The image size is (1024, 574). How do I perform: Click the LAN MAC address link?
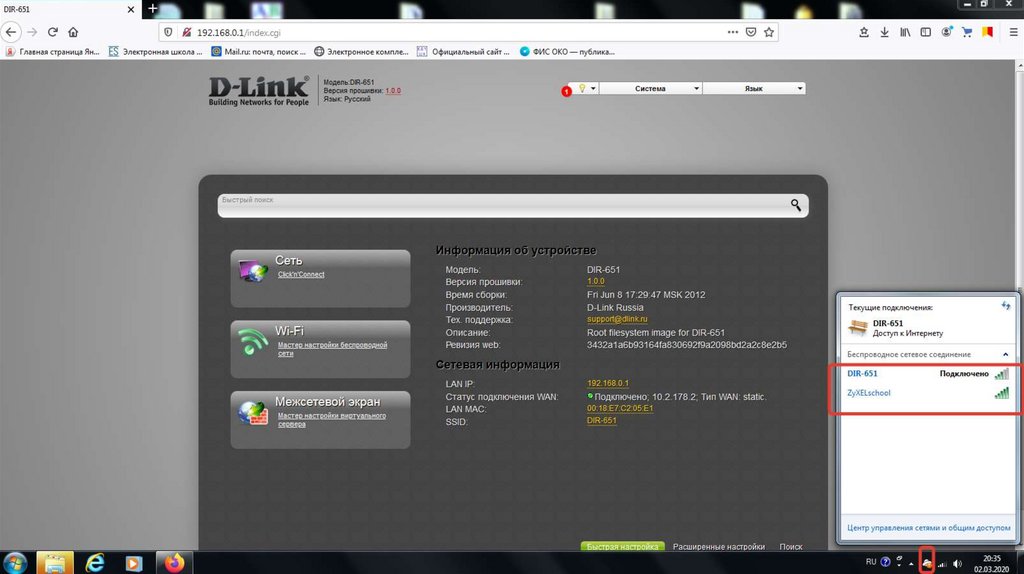620,408
